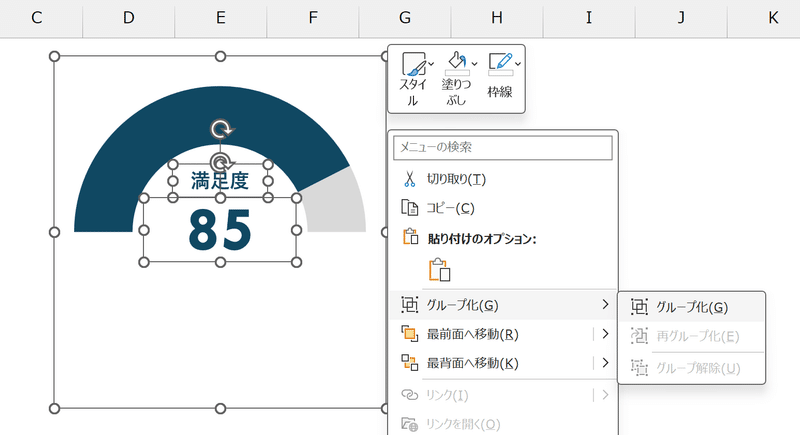Choose コピー(C) from the context menu
Viewport: 800px width, 435px height.
pyautogui.click(x=503, y=208)
